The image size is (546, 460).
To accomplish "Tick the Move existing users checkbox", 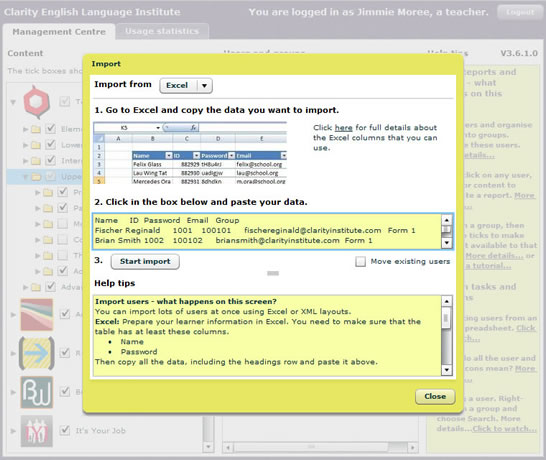I will click(360, 262).
